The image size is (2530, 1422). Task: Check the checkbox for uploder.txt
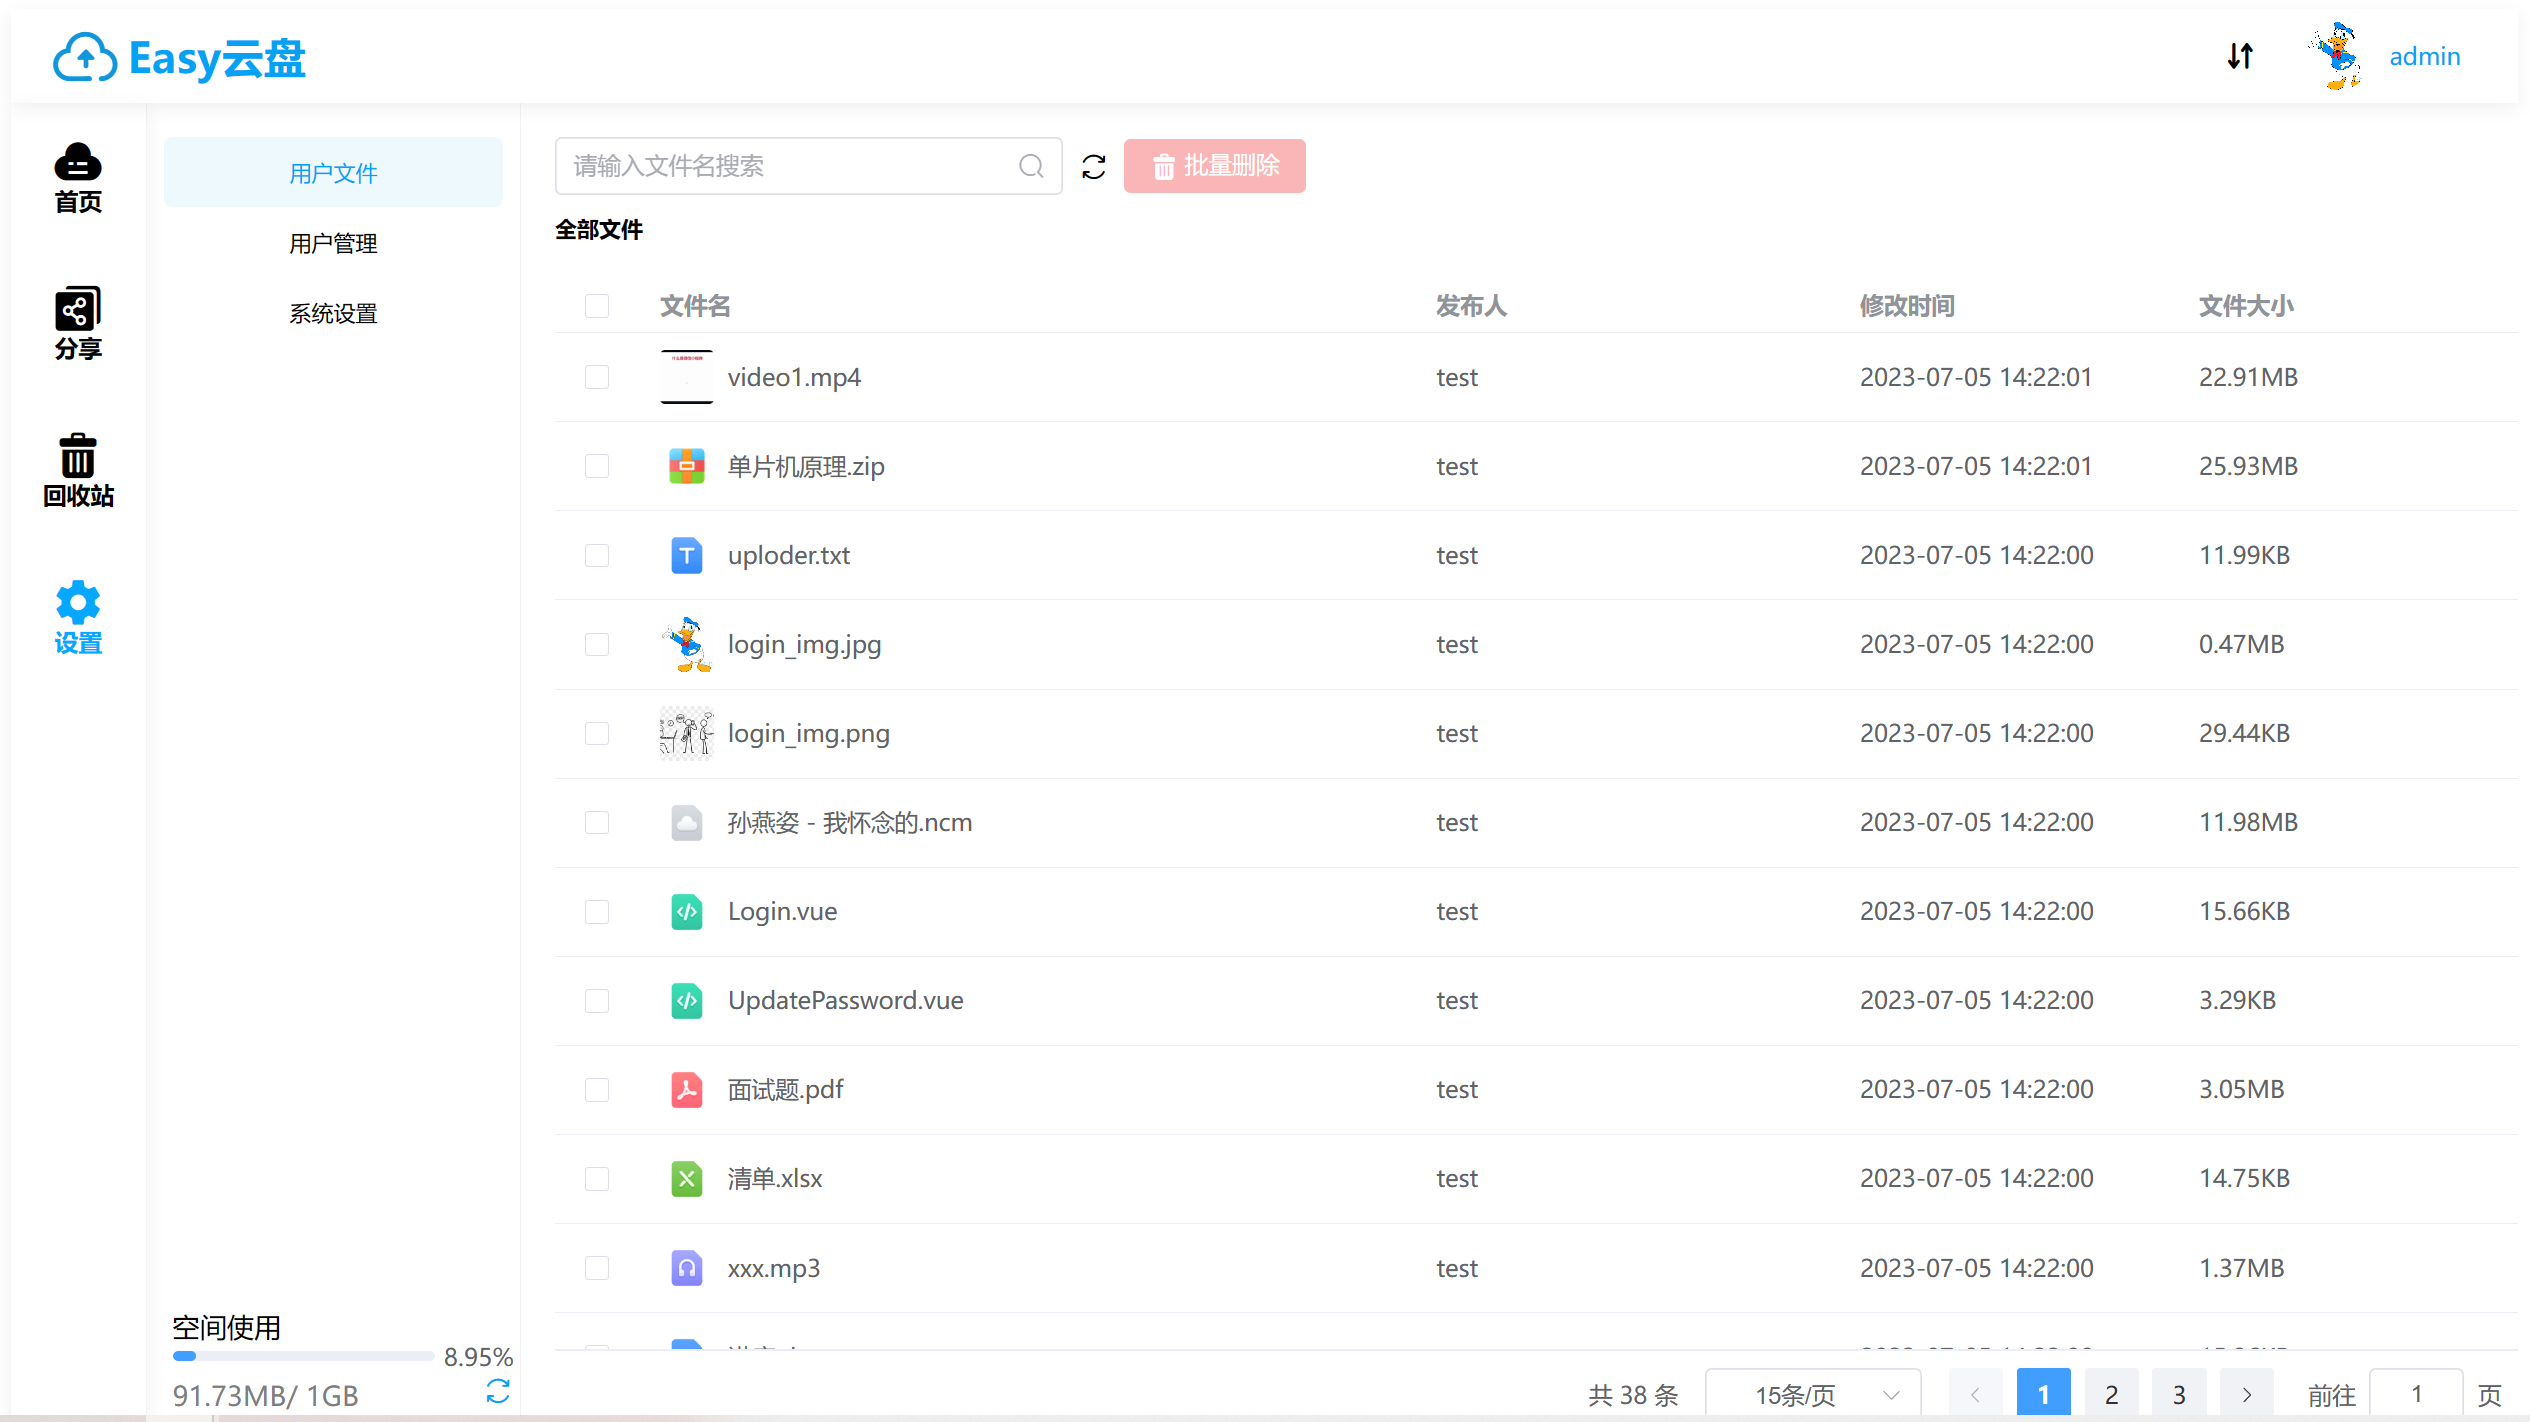pos(596,555)
